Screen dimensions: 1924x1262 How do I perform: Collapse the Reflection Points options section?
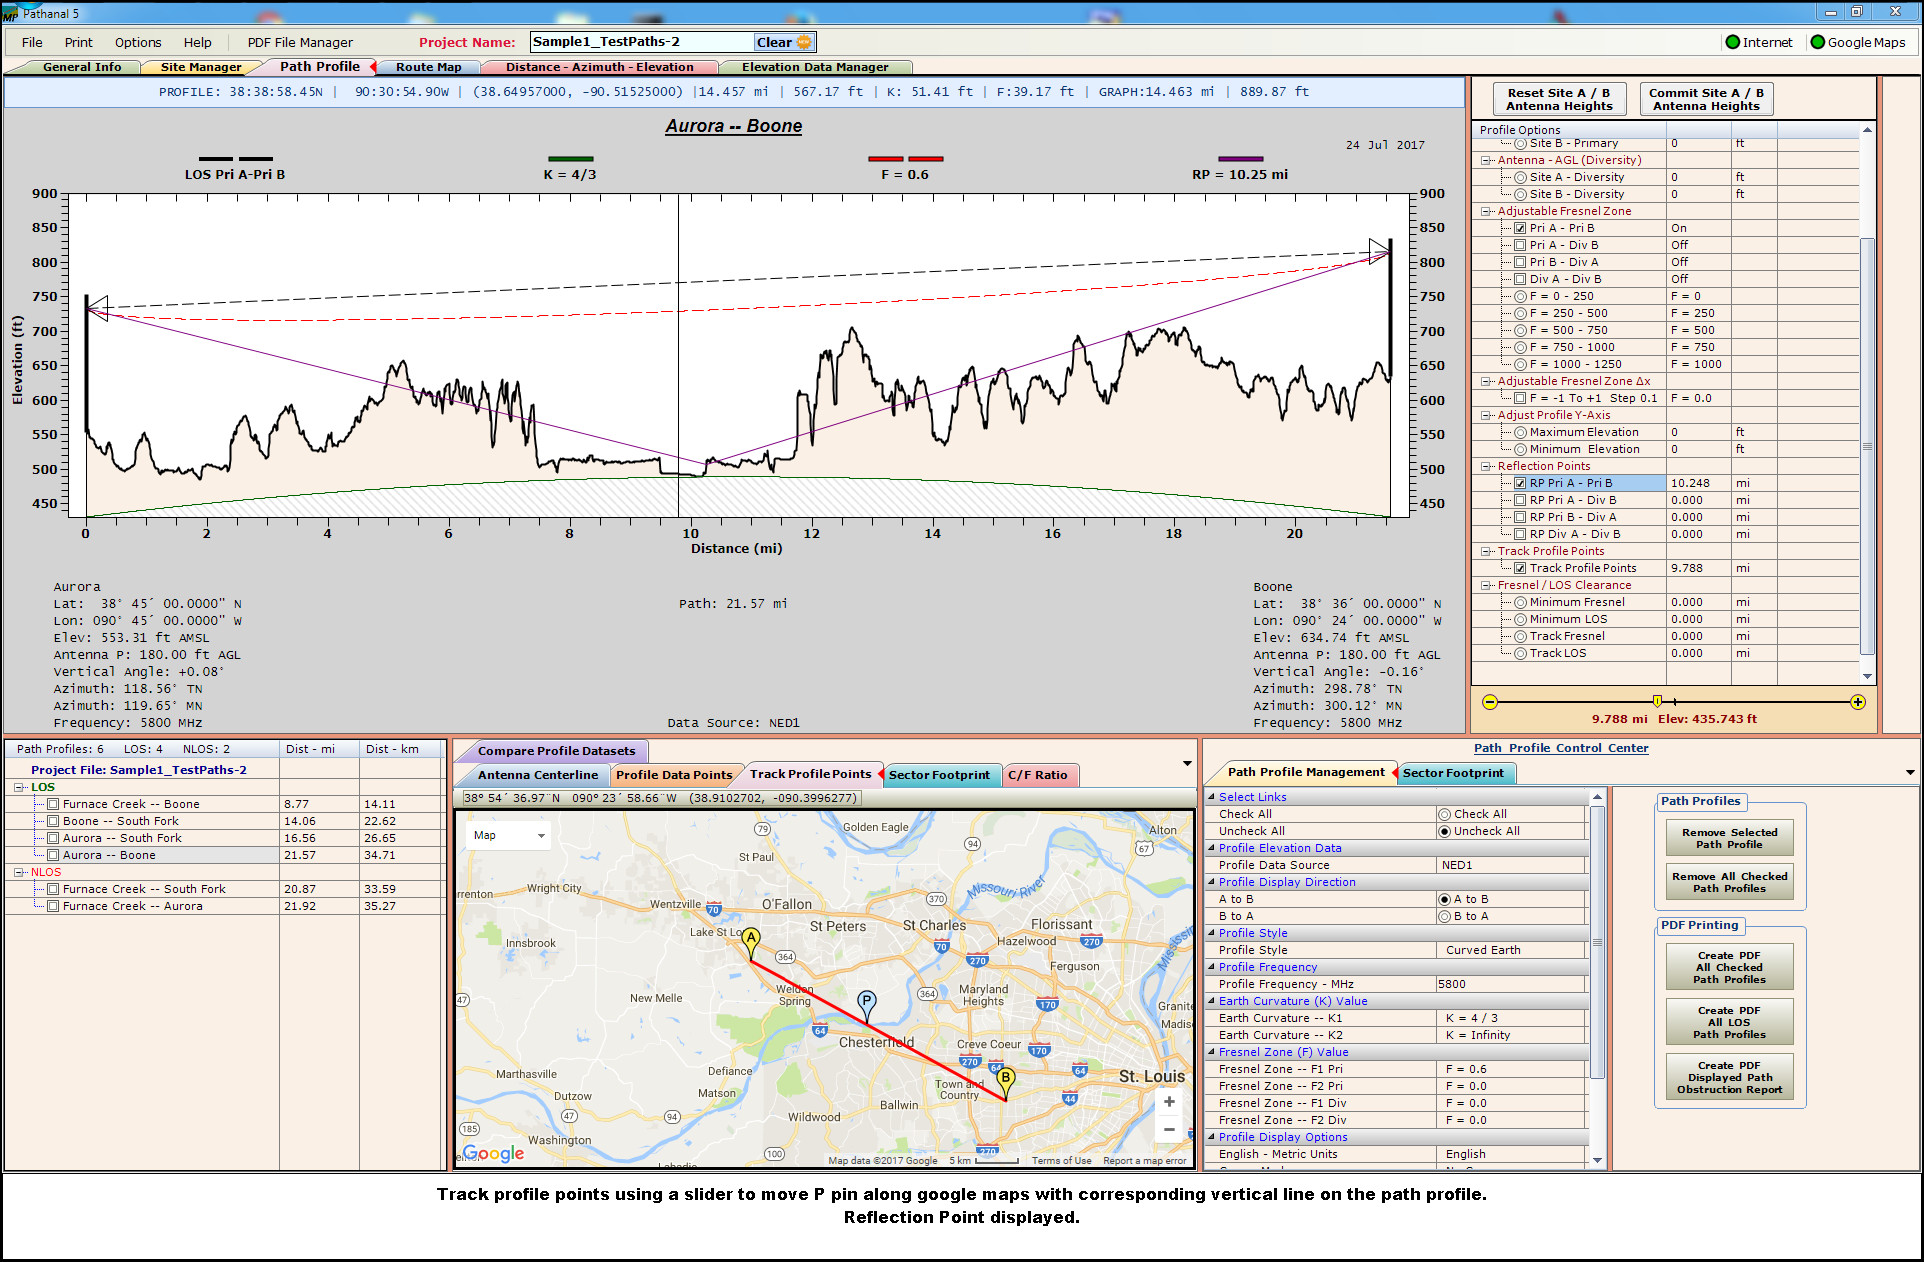click(x=1486, y=466)
